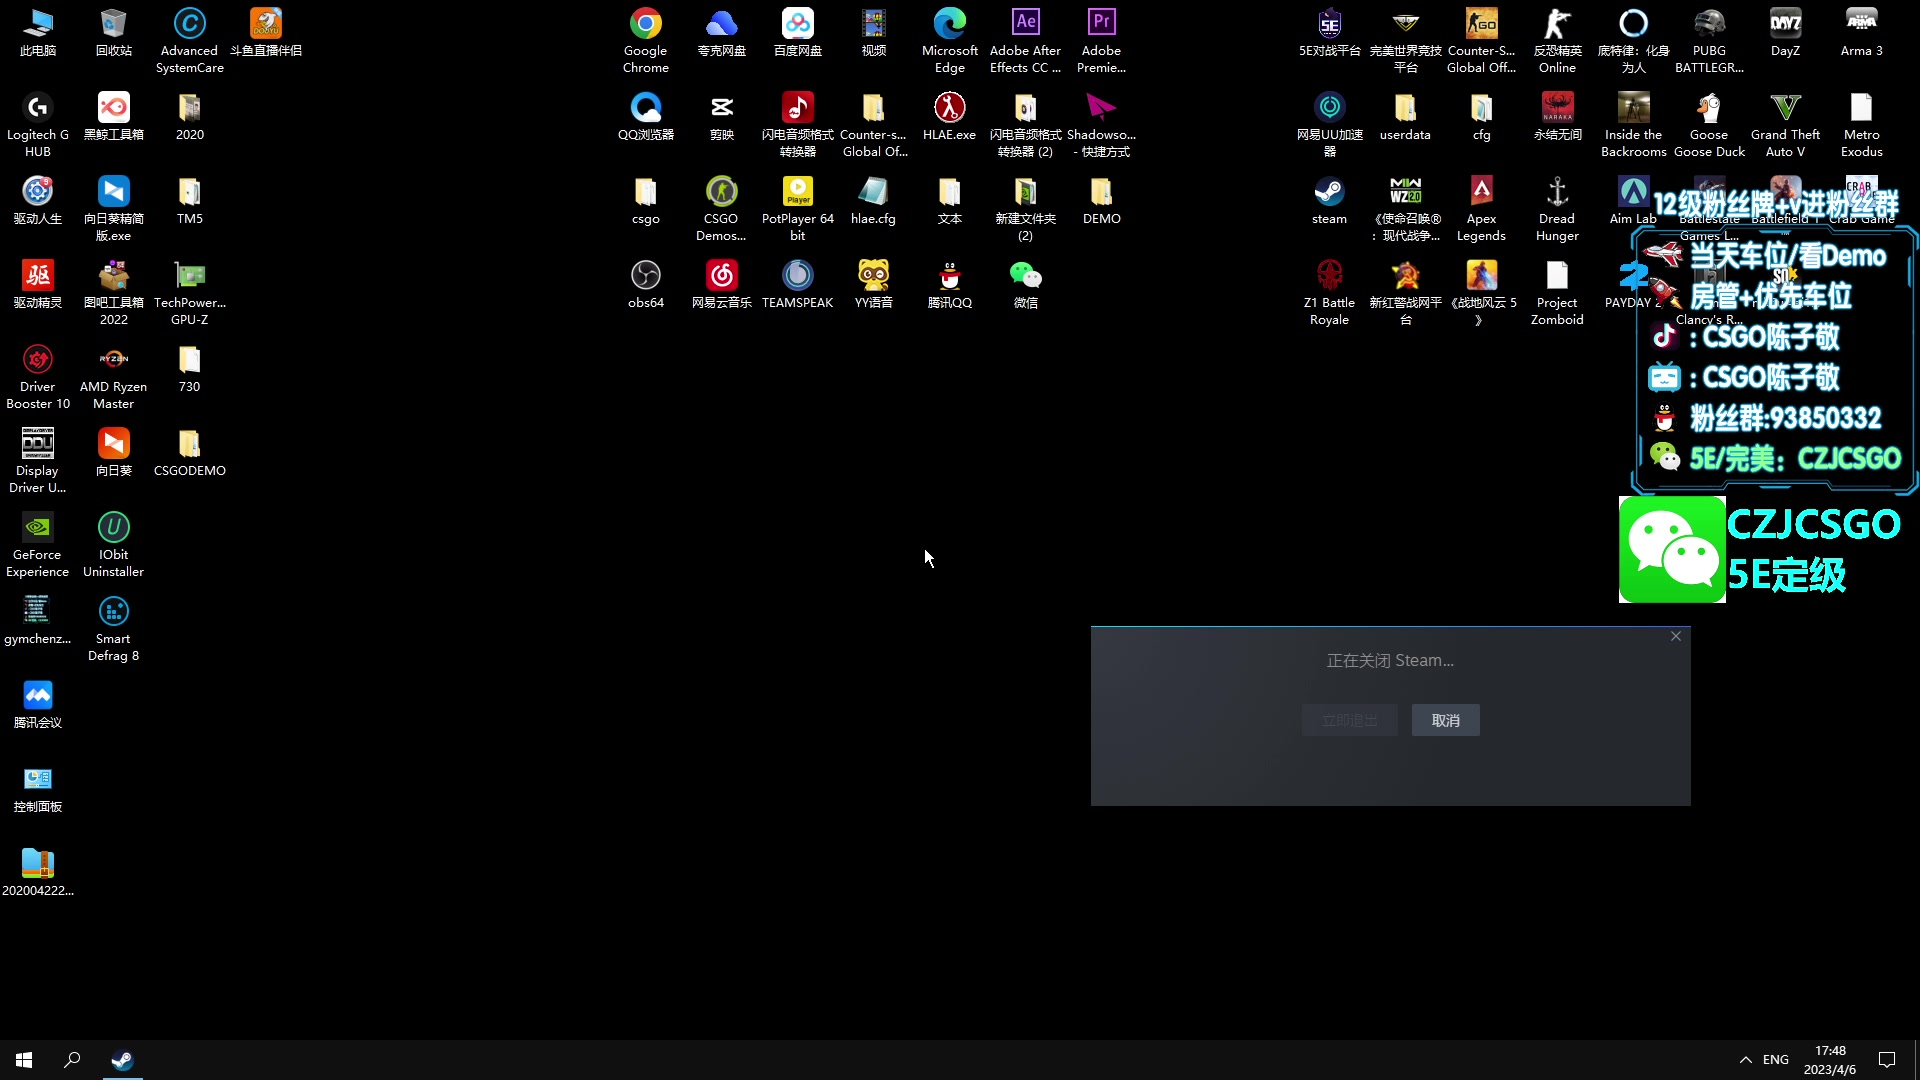The image size is (1920, 1080).
Task: Click the taskbar search icon
Action: (72, 1060)
